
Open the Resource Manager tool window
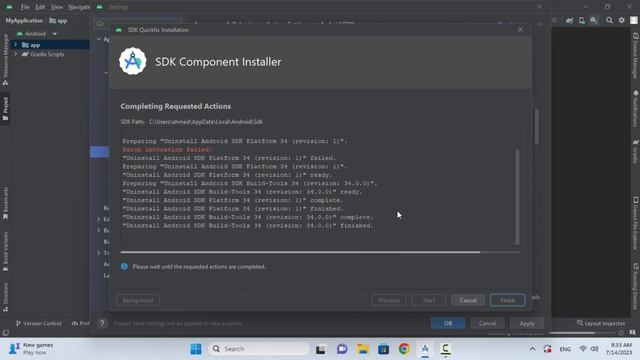[5, 60]
